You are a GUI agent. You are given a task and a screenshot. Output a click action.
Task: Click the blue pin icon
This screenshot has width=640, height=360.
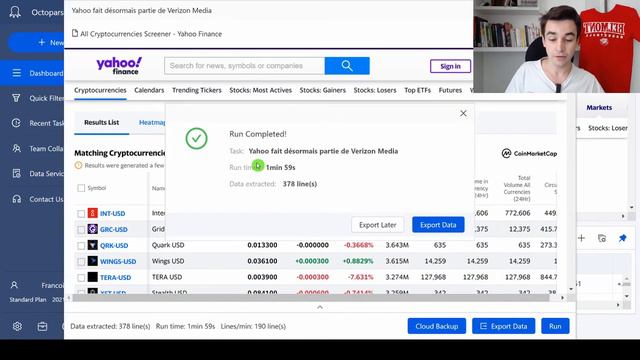(x=622, y=238)
